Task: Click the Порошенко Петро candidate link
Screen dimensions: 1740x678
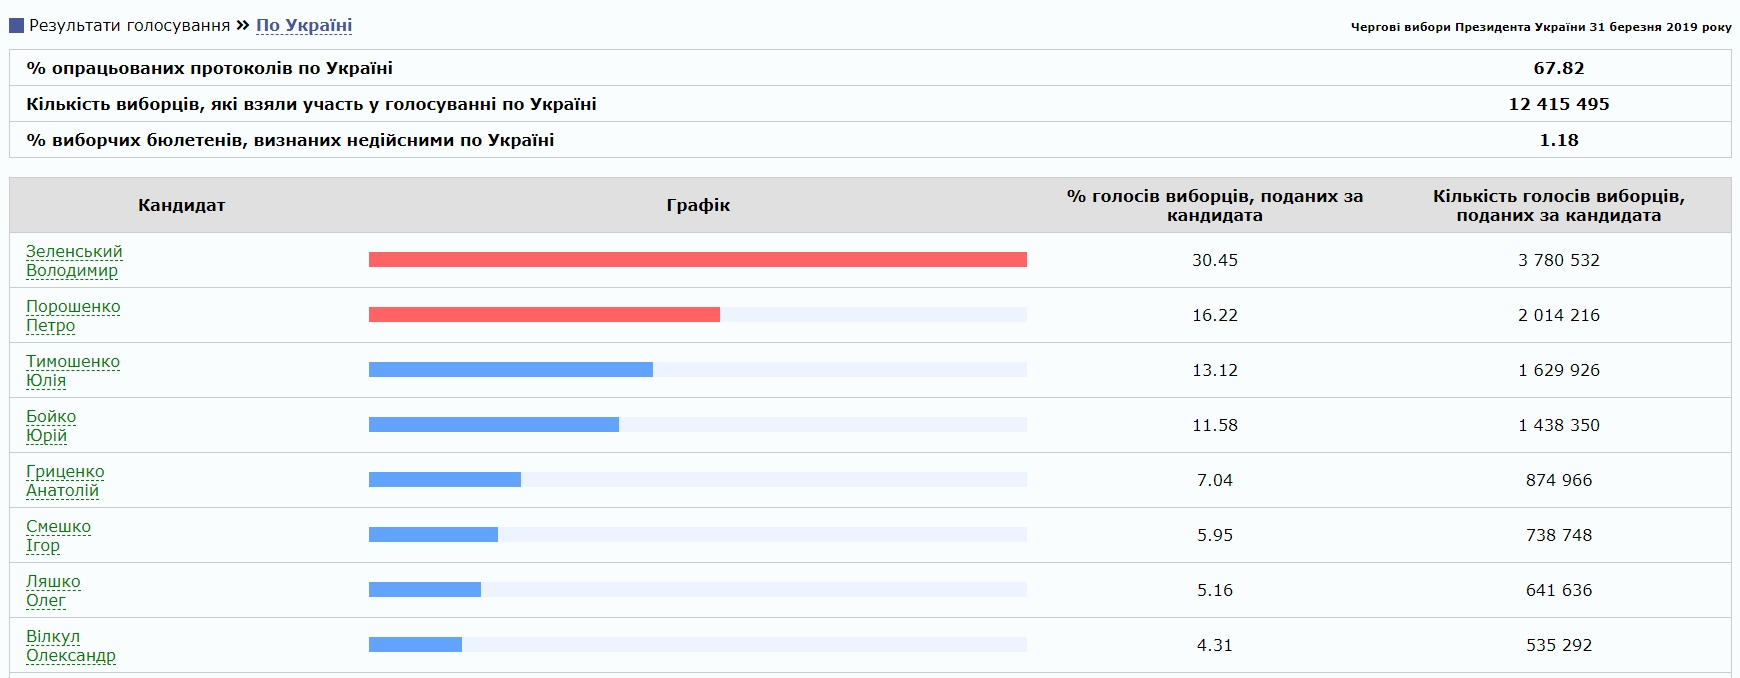Action: tap(72, 316)
